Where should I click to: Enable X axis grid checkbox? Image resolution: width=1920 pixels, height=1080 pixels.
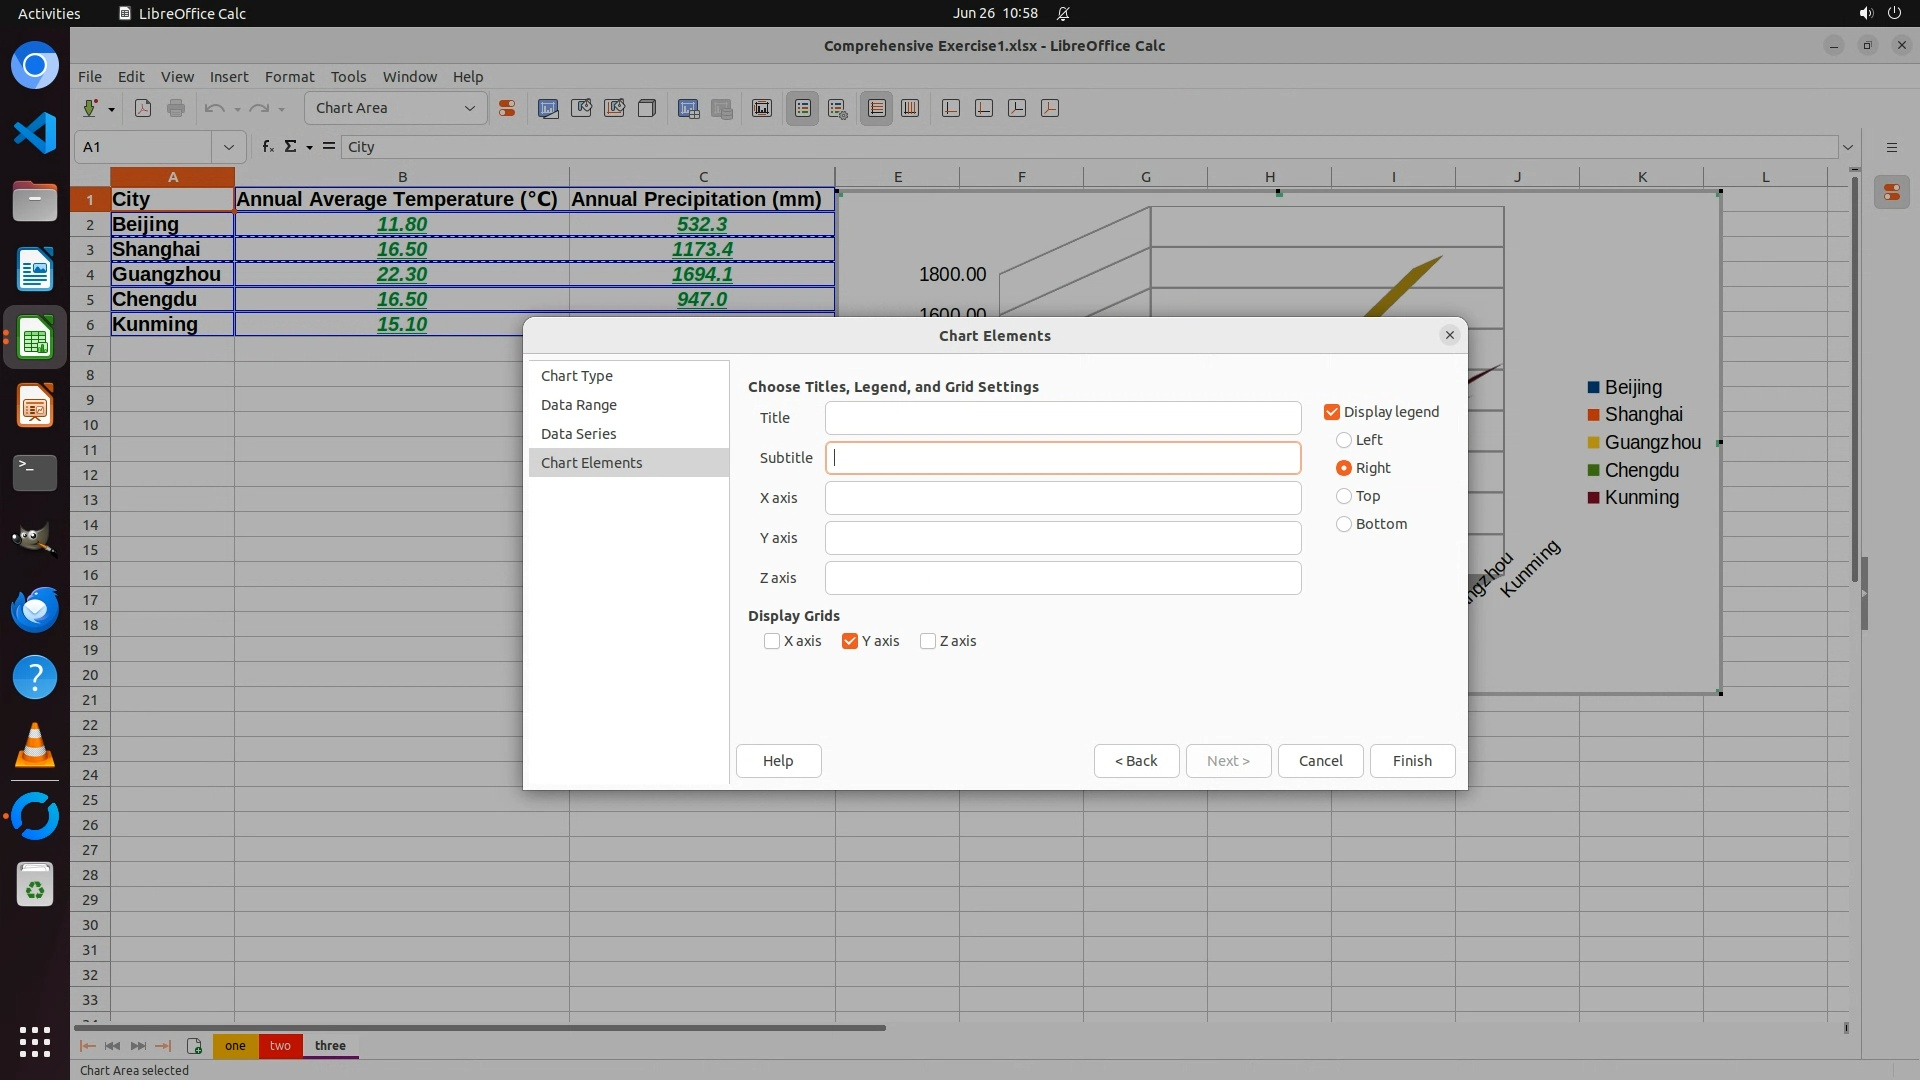coord(772,641)
